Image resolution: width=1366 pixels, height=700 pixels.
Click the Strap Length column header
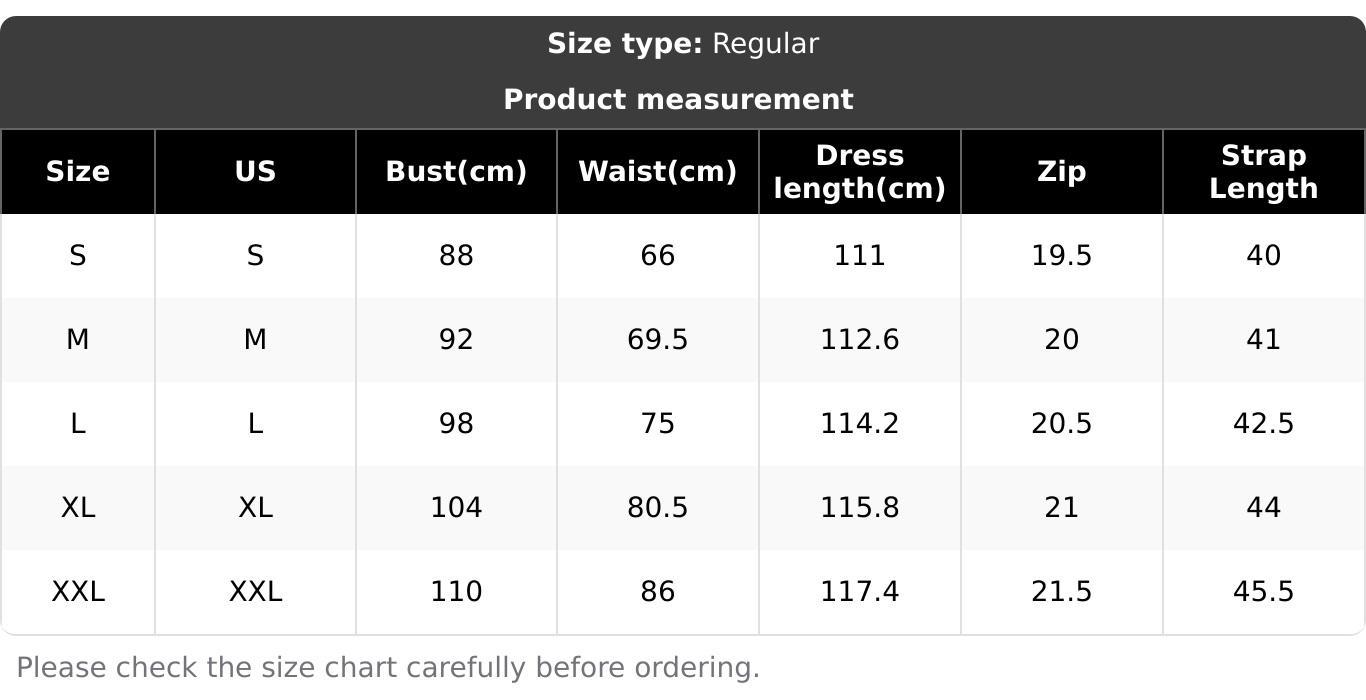pos(1263,172)
